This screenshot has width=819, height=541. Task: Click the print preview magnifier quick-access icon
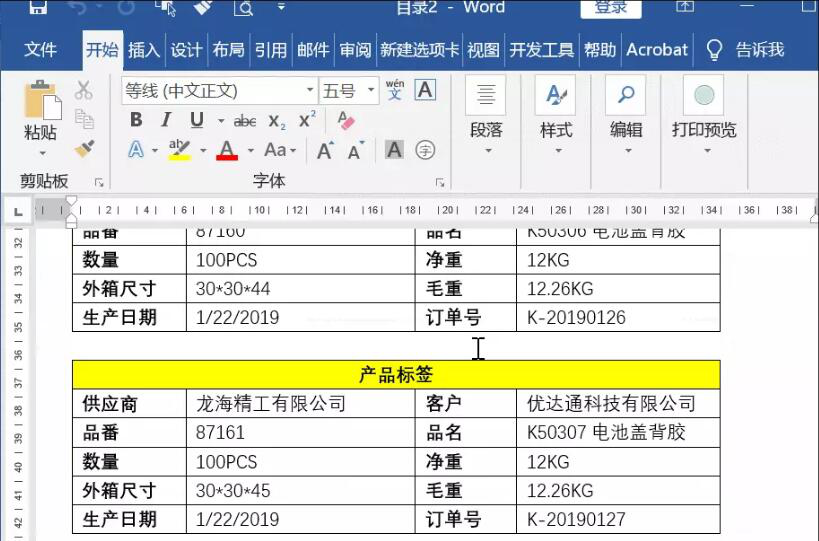click(x=243, y=7)
